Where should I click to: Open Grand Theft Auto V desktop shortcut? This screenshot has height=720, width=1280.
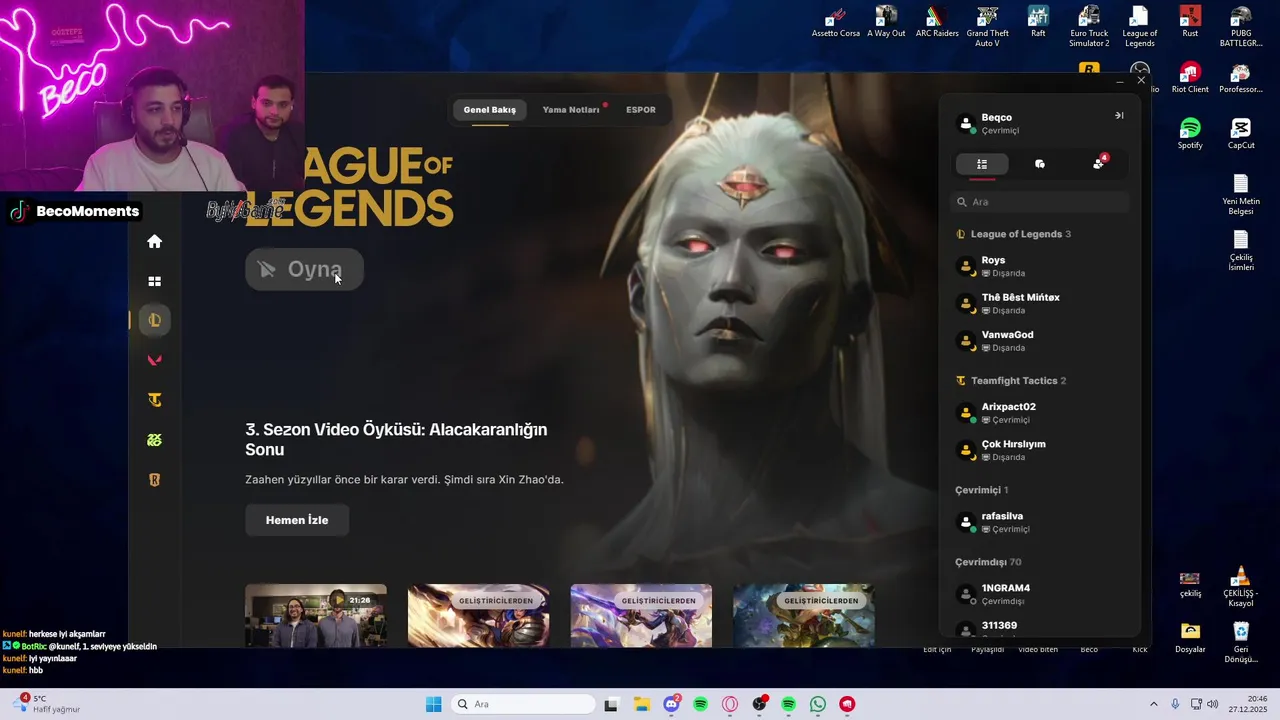coord(987,27)
